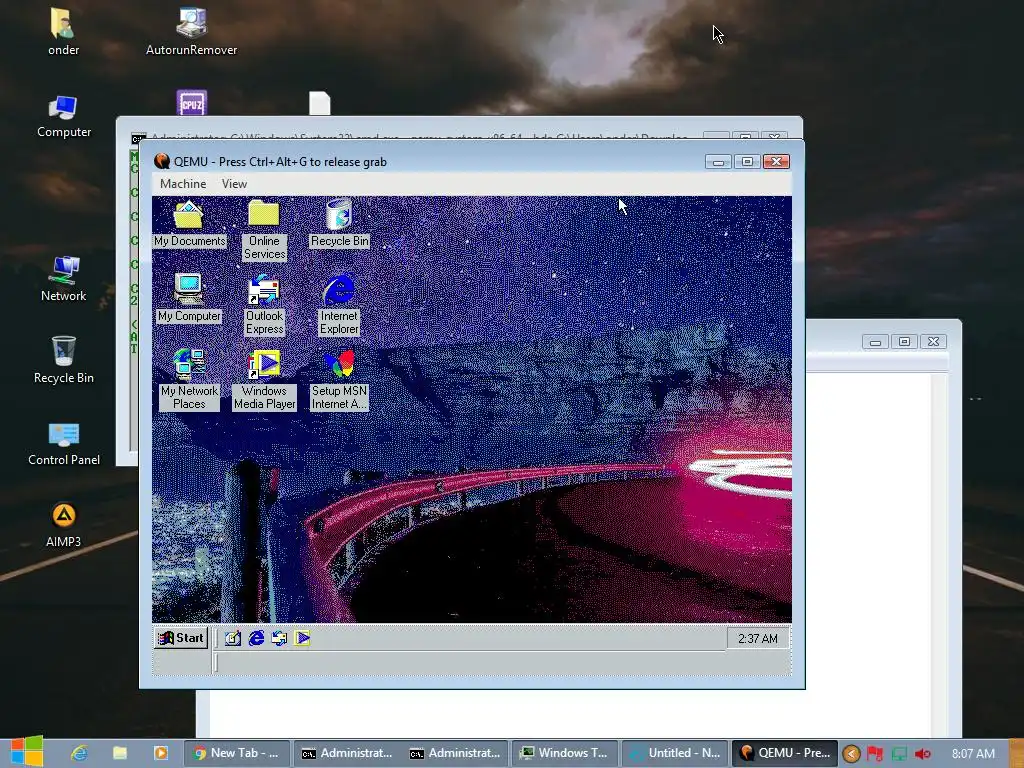Open Internet Explorer icon on guest desktop
1024x768 pixels.
tap(339, 305)
